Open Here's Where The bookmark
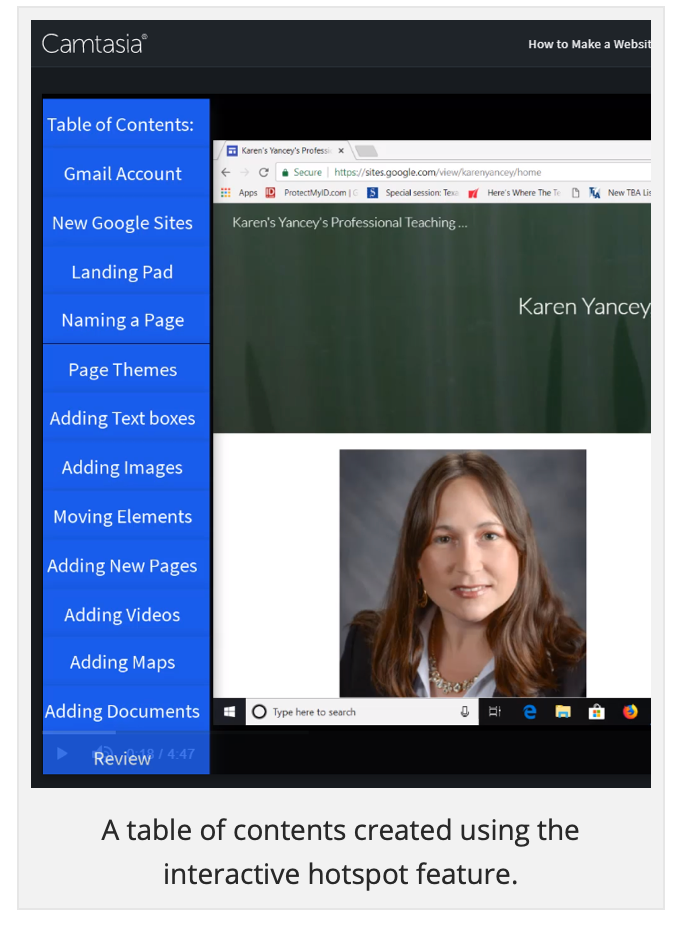Screen dimensions: 680x928 click(x=514, y=192)
